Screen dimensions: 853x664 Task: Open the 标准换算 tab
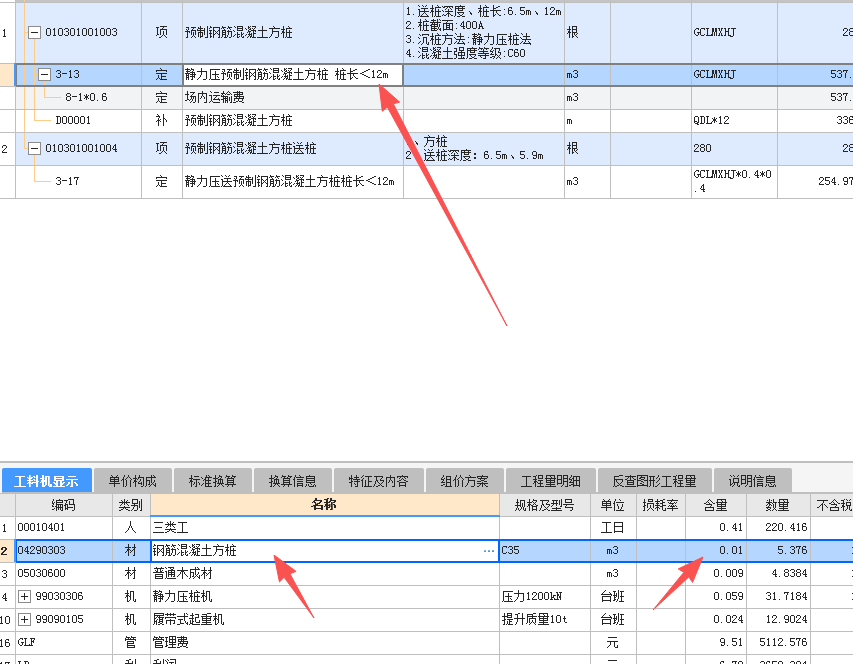click(212, 481)
